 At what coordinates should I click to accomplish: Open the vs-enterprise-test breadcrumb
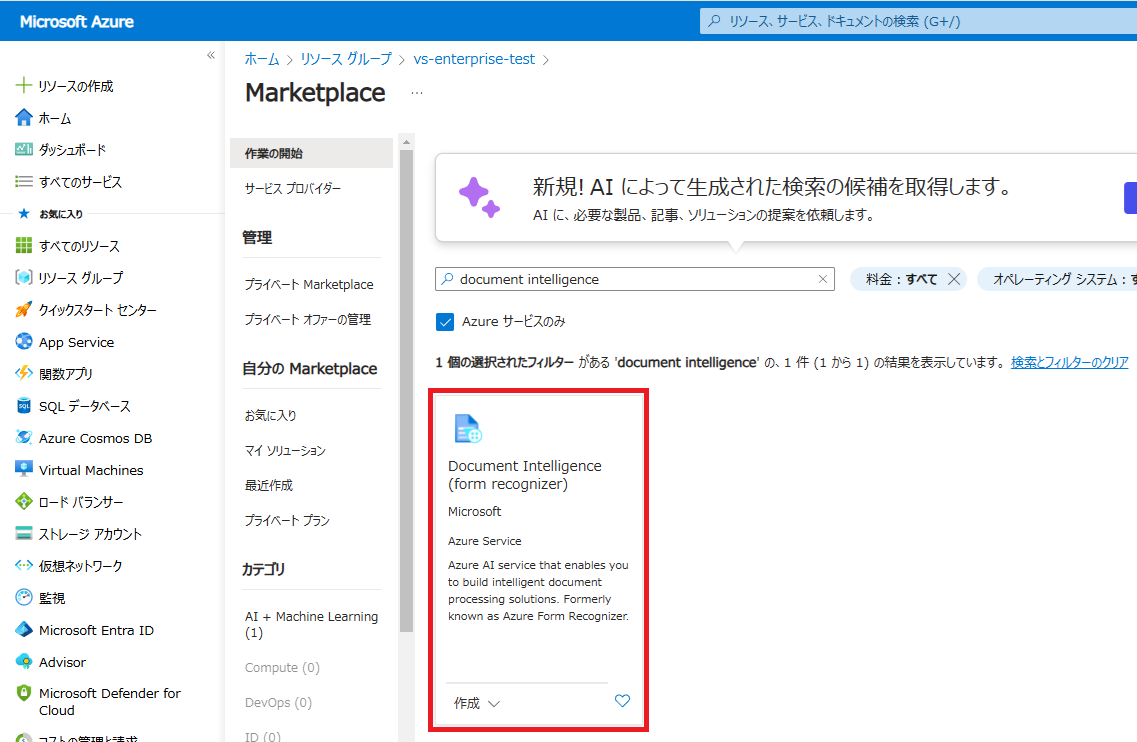(474, 59)
